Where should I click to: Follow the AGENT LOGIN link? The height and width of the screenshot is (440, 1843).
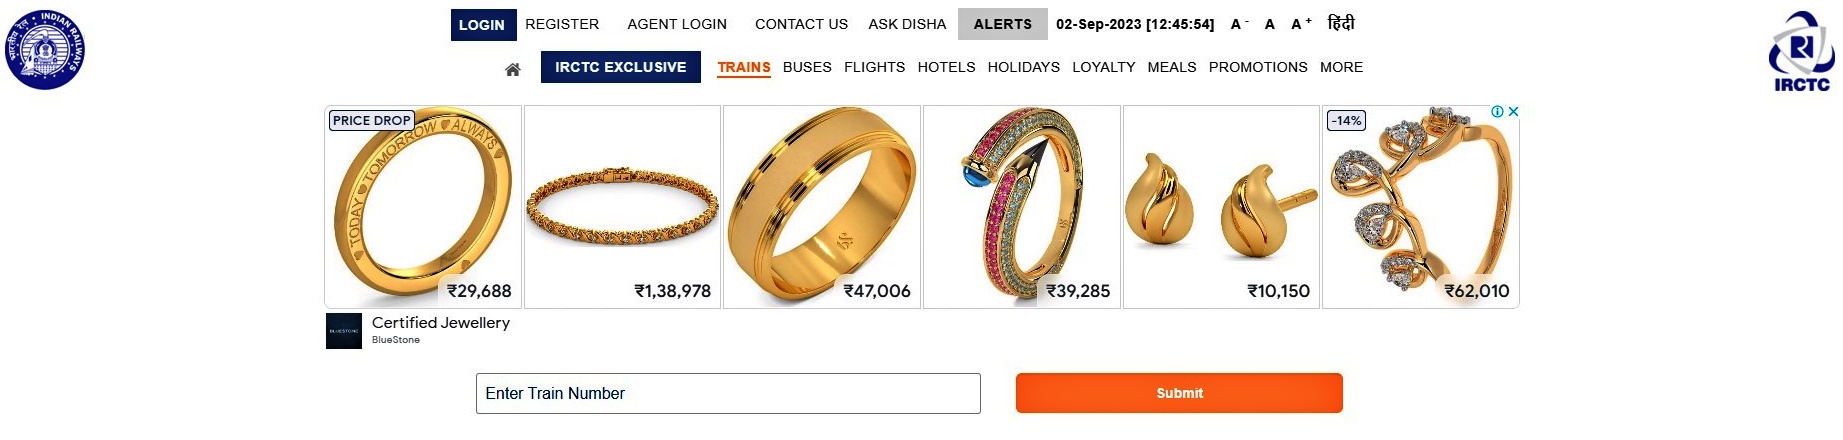677,24
